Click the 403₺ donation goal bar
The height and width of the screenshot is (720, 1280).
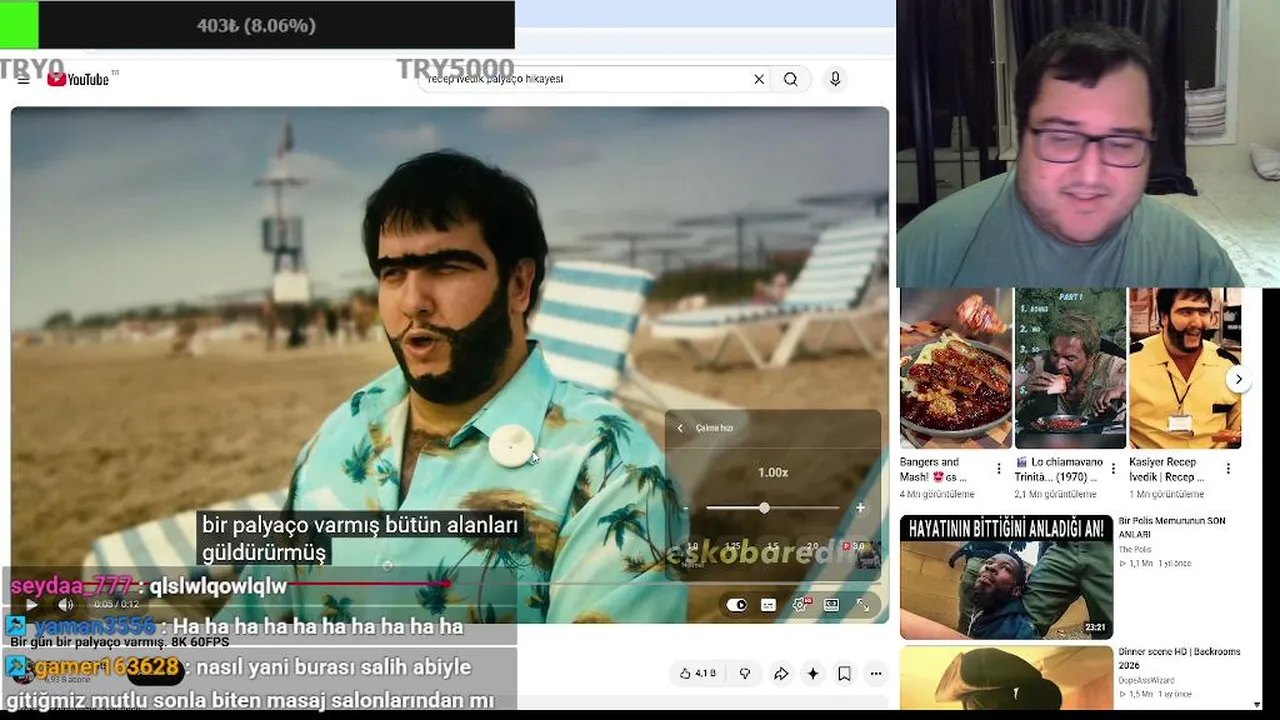(x=257, y=25)
